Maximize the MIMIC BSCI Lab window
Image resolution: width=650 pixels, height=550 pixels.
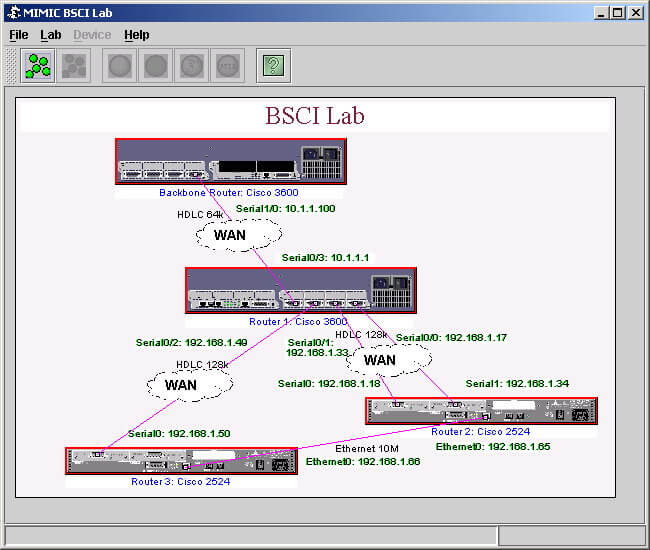click(618, 13)
